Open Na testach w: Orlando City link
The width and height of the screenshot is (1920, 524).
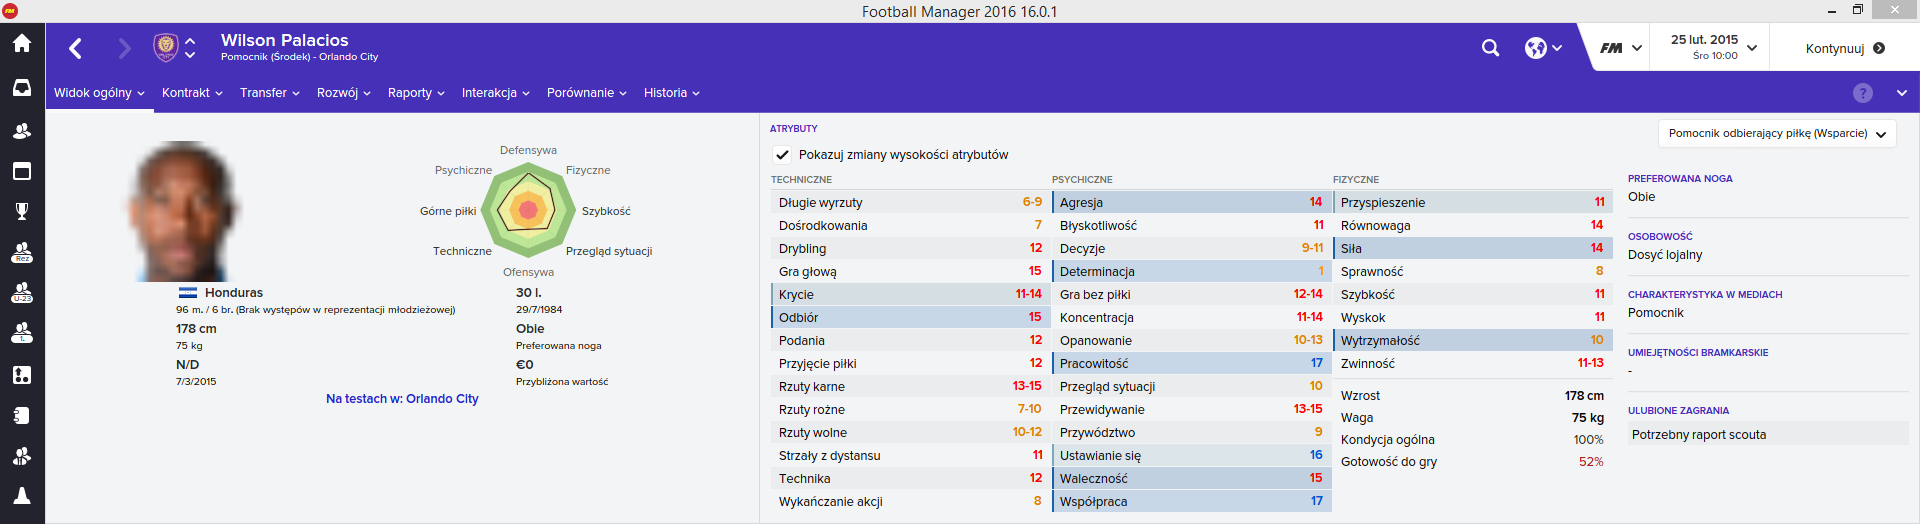point(402,399)
